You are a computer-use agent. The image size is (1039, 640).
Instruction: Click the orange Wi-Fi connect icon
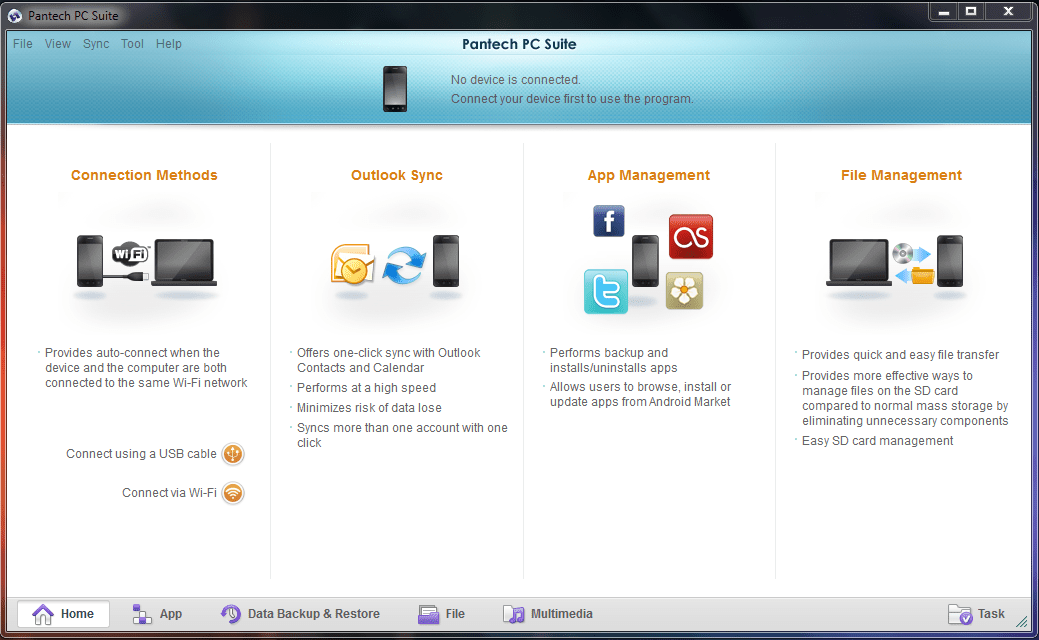coord(233,493)
